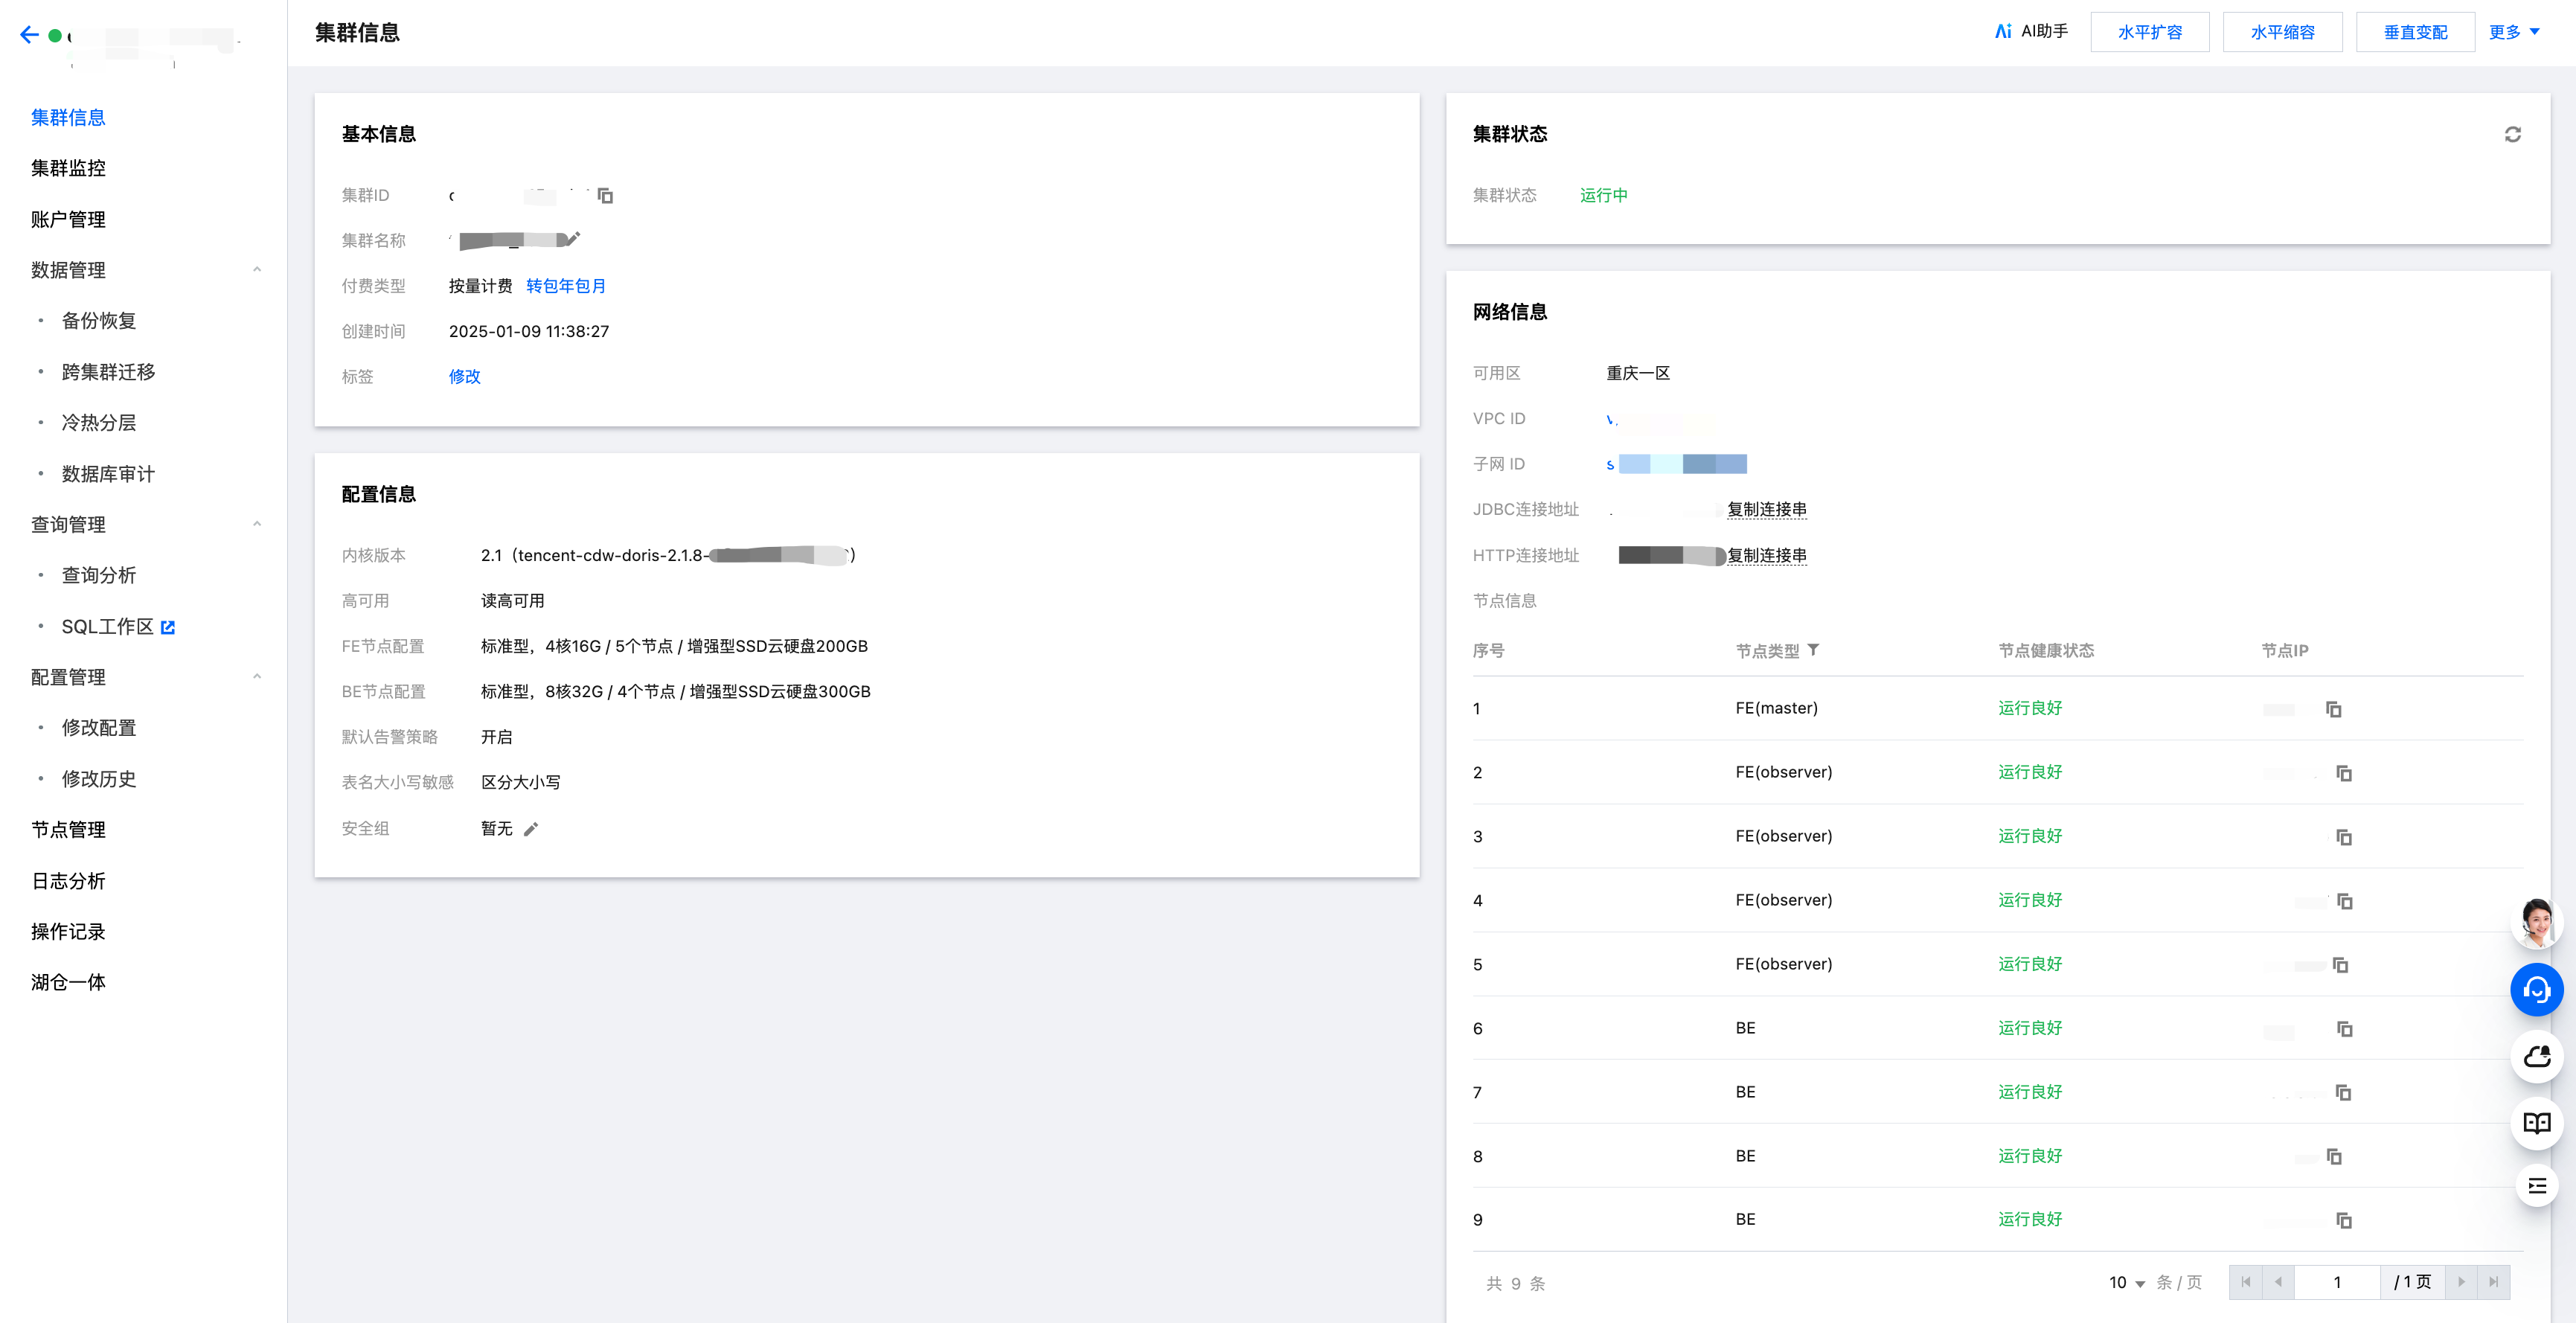Open the AI助手 assistant
This screenshot has height=1323, width=2576.
(2031, 32)
